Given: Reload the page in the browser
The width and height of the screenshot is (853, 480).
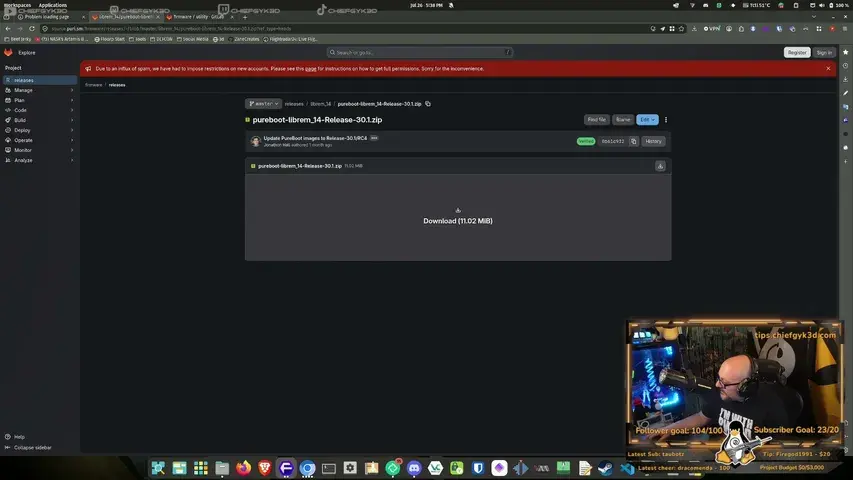Looking at the screenshot, I should [32, 28].
